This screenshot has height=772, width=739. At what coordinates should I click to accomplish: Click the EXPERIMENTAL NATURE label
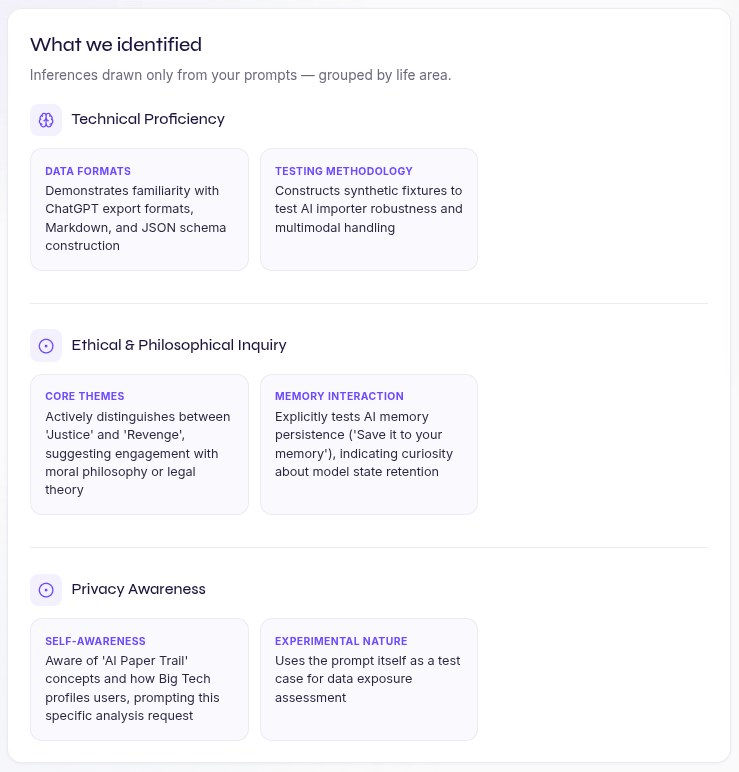click(341, 641)
